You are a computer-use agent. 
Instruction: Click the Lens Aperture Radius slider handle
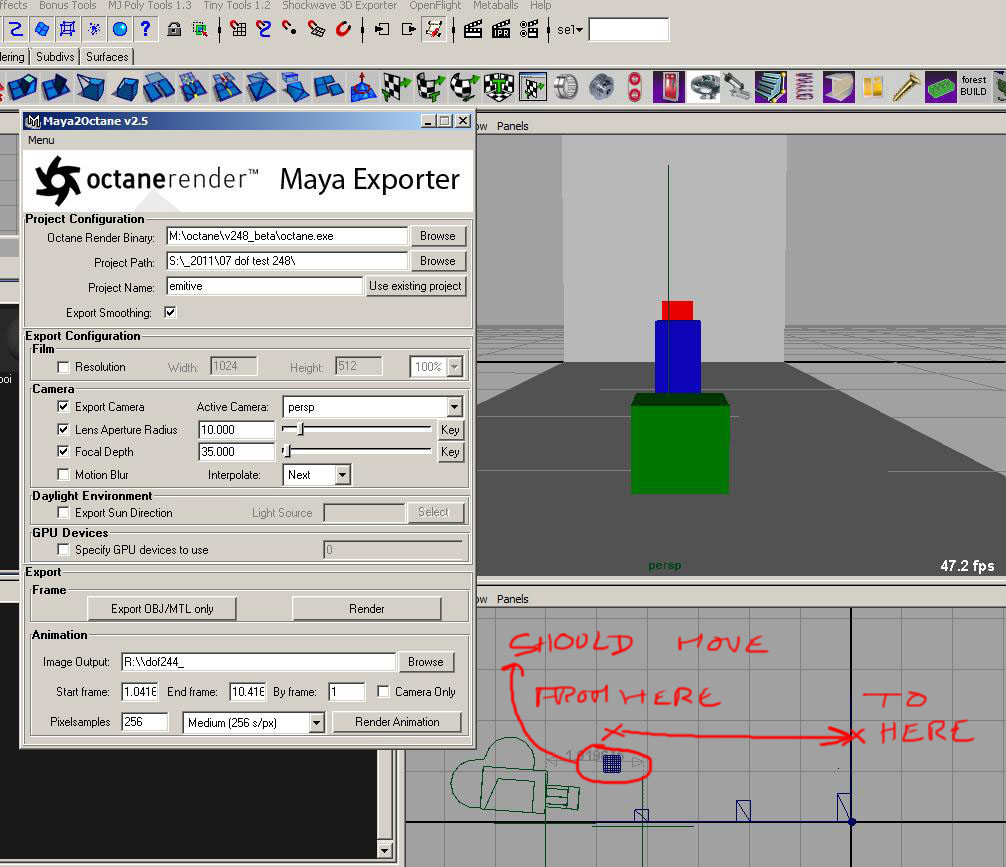click(x=300, y=429)
